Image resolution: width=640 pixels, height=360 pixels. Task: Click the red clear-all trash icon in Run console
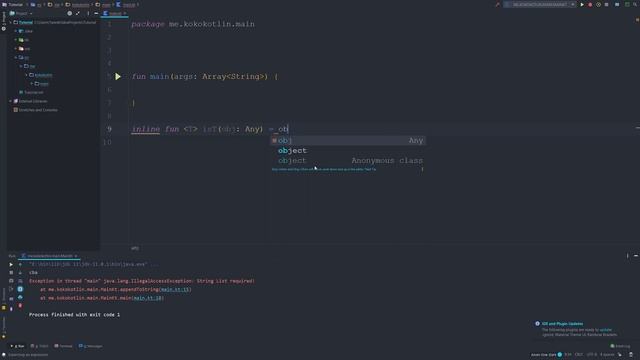pyautogui.click(x=20, y=305)
